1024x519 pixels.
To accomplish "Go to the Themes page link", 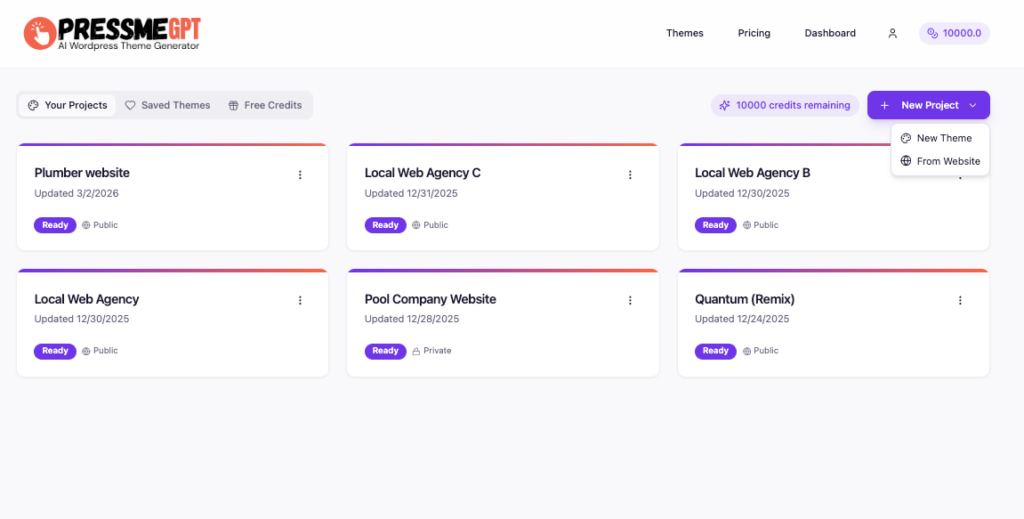I will click(685, 33).
